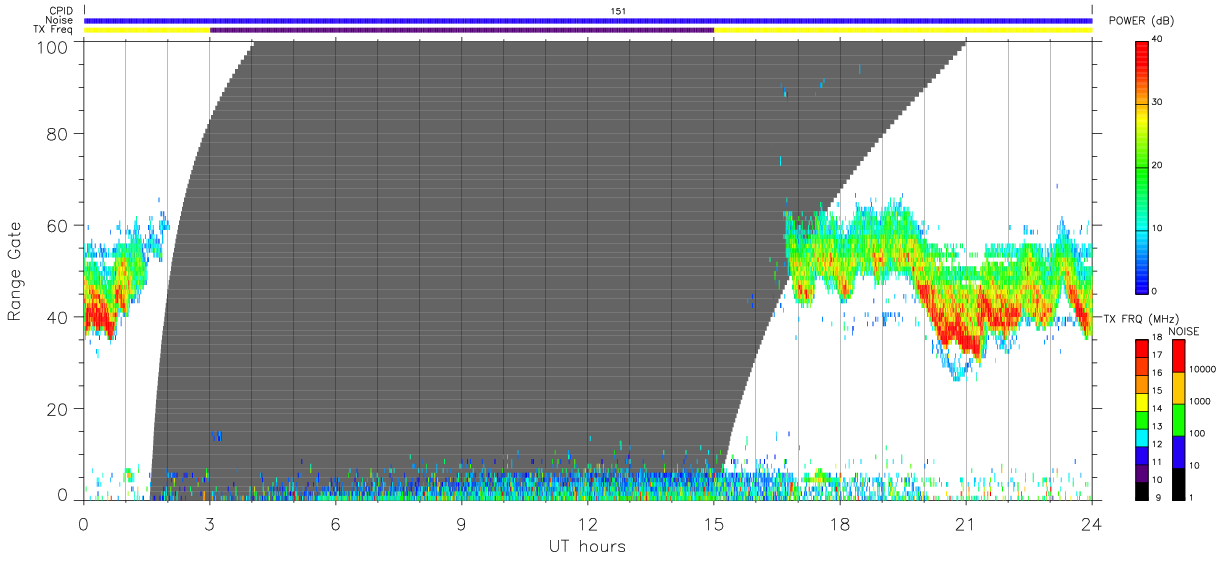Click the CPID value 151
Viewport: 1228px width, 567px height.
pyautogui.click(x=618, y=11)
